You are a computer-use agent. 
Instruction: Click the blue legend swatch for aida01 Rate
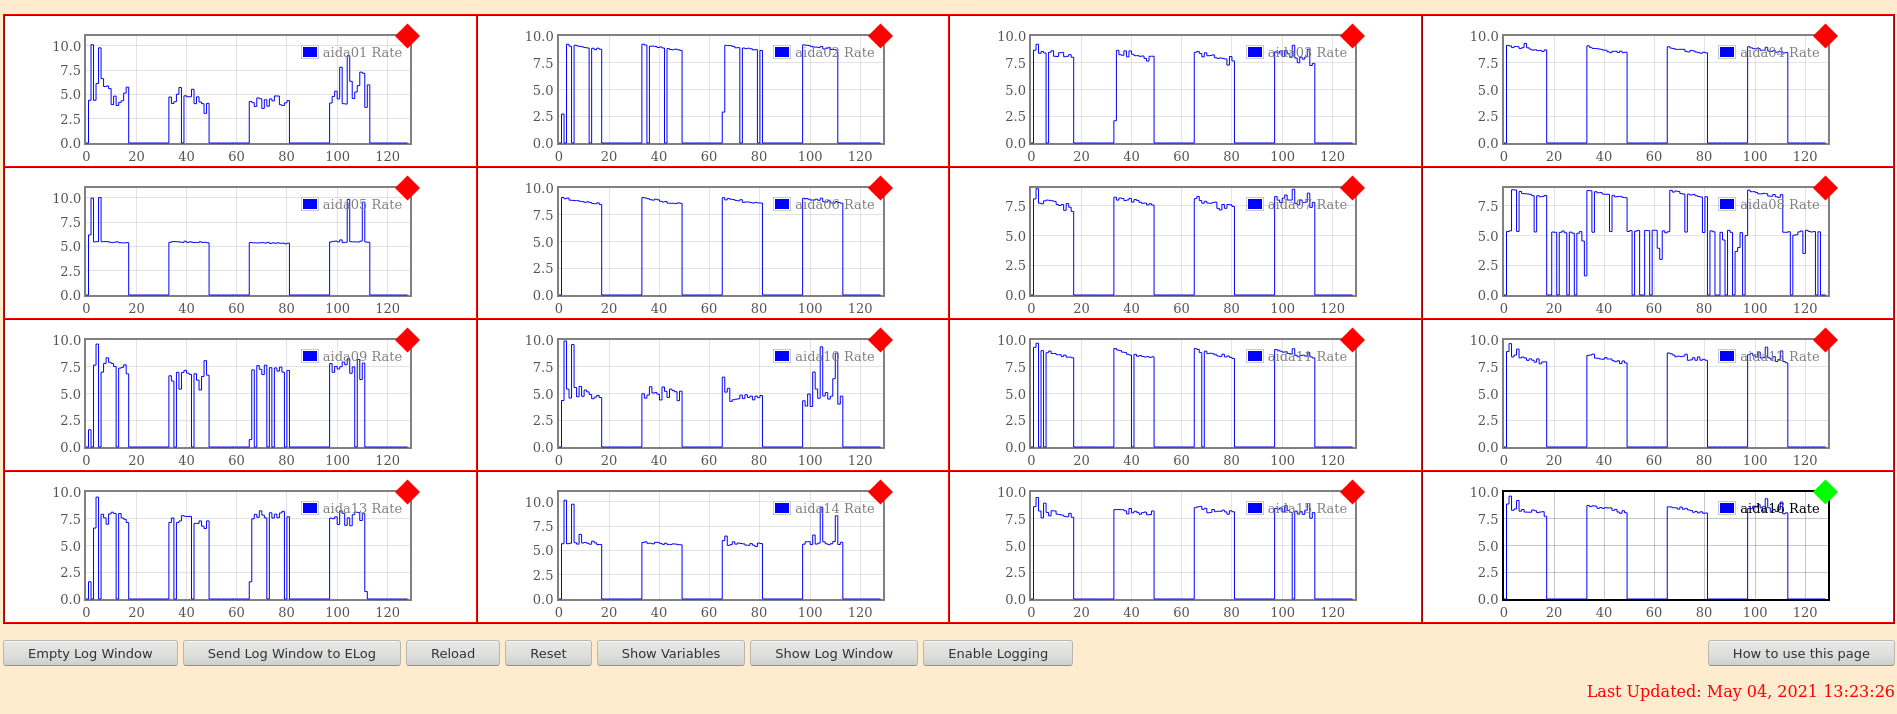[x=310, y=52]
